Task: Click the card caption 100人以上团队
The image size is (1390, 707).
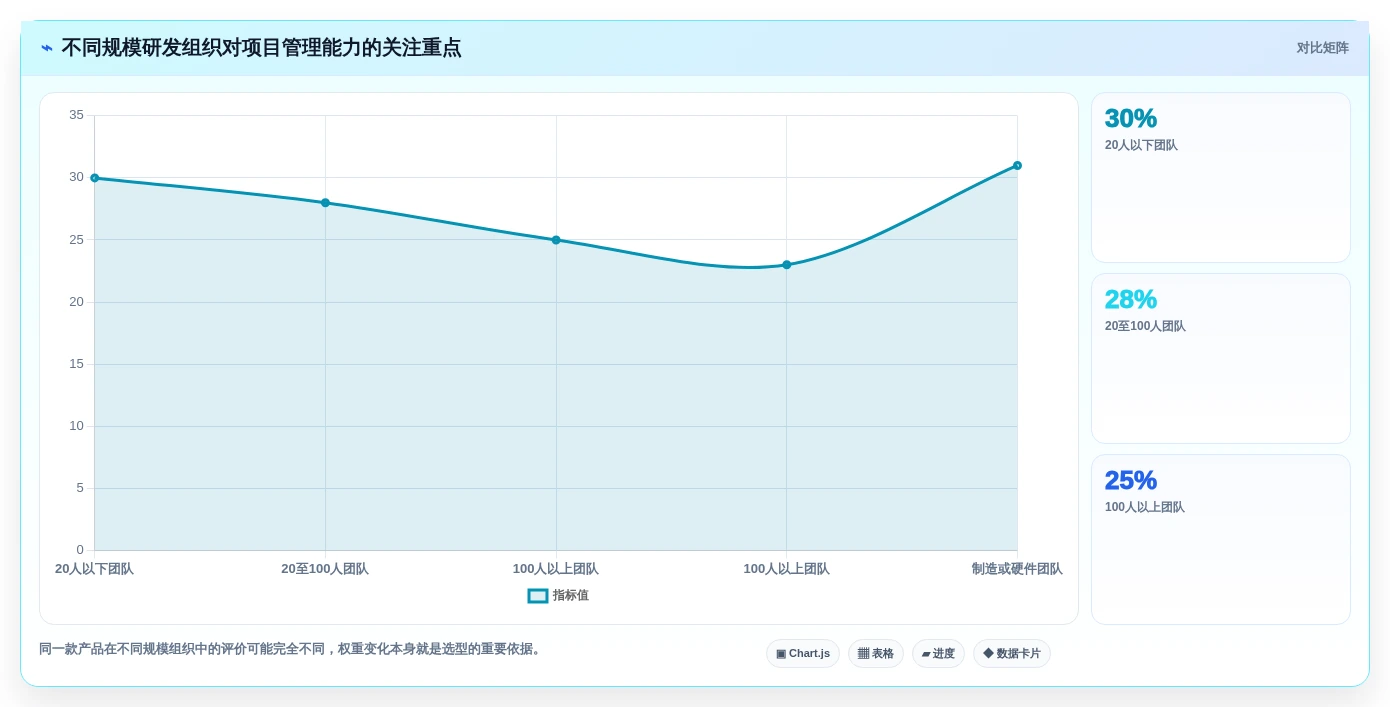Action: (1145, 507)
